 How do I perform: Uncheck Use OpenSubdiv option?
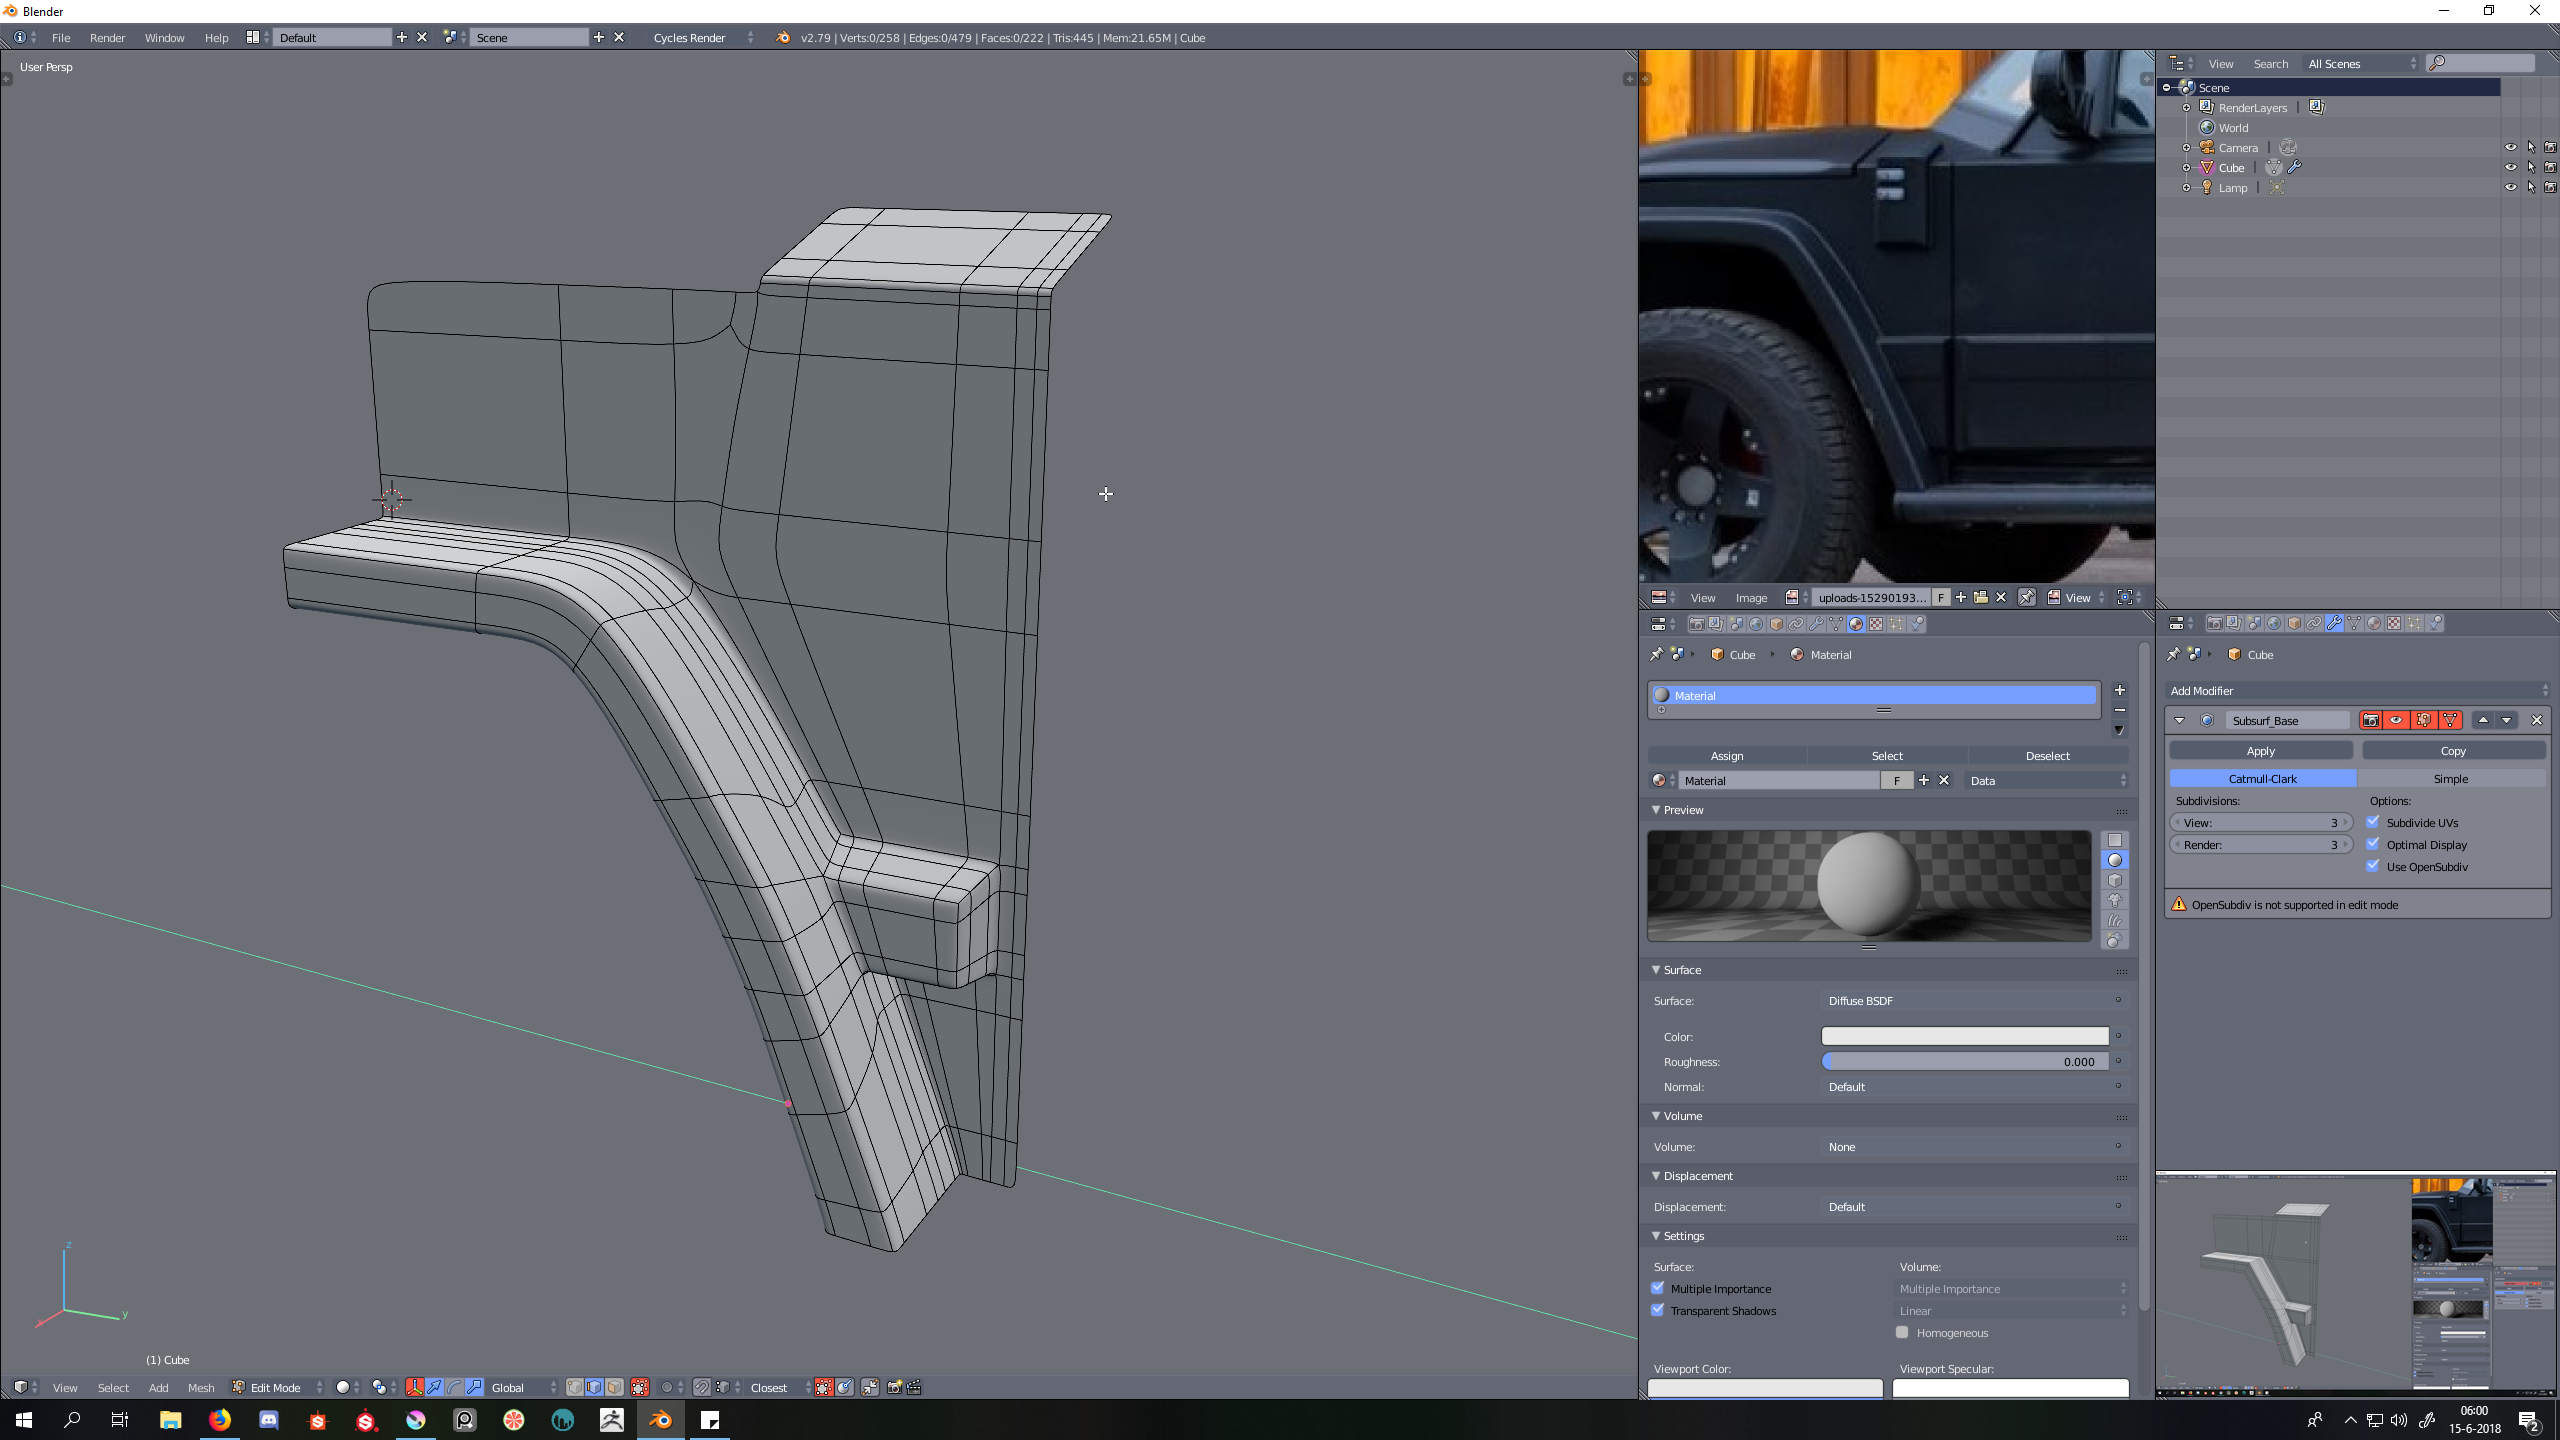[x=2373, y=866]
